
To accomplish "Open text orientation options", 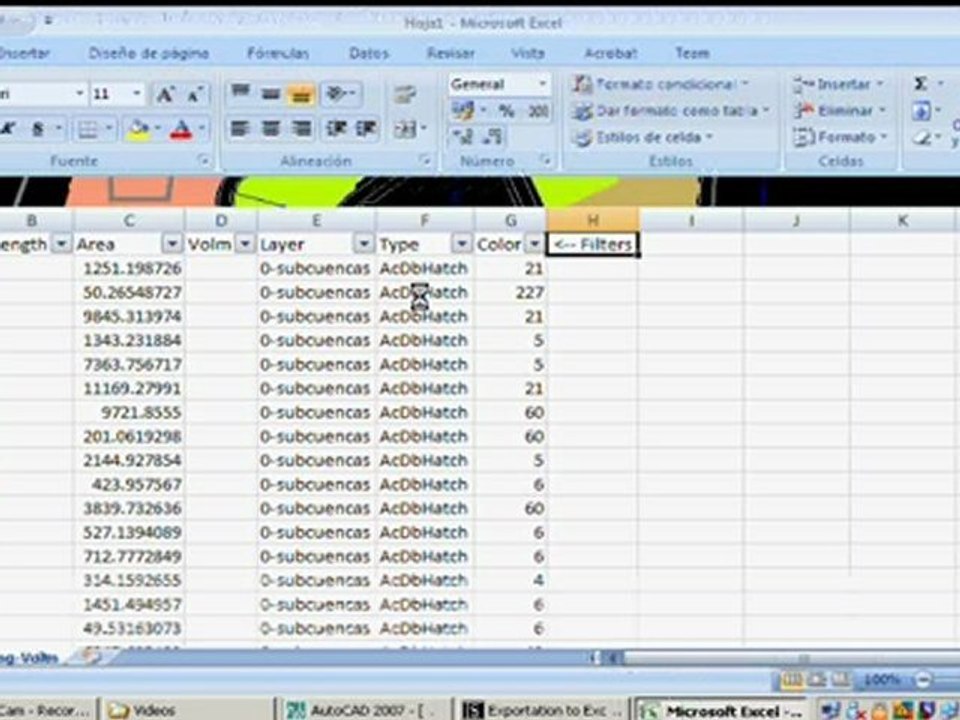I will [340, 93].
